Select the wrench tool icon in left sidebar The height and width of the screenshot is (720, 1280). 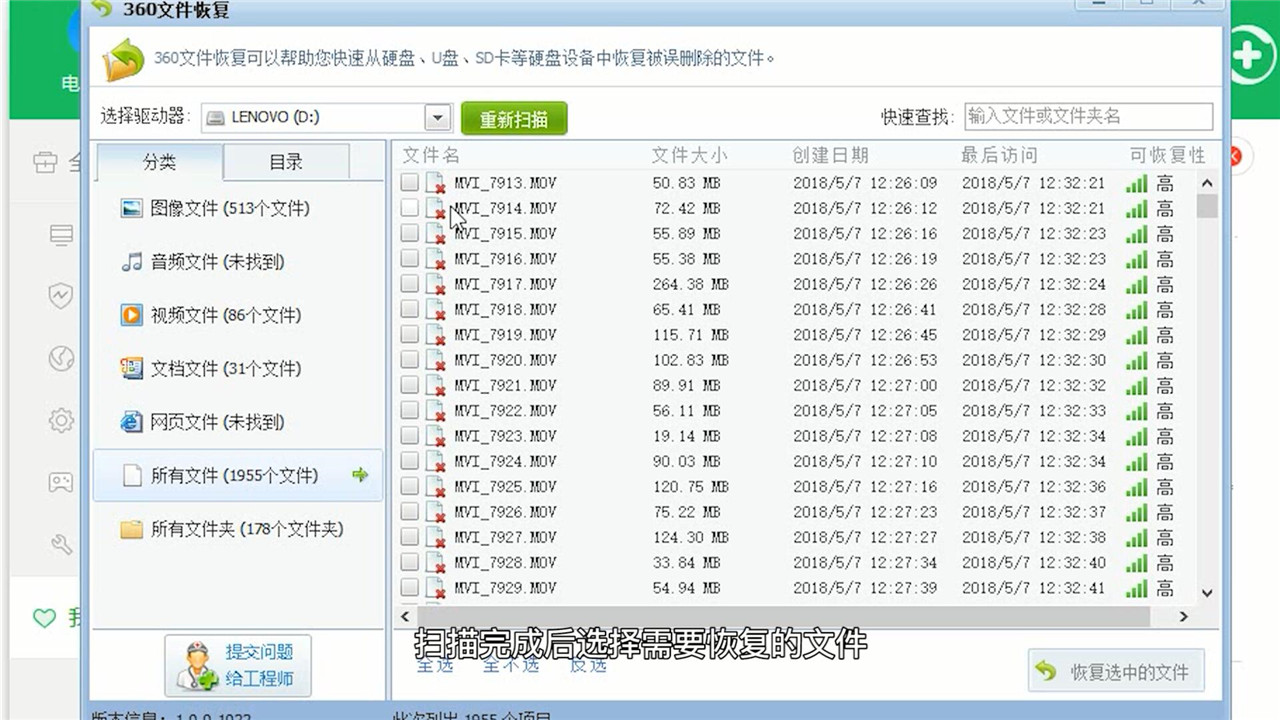pyautogui.click(x=60, y=545)
